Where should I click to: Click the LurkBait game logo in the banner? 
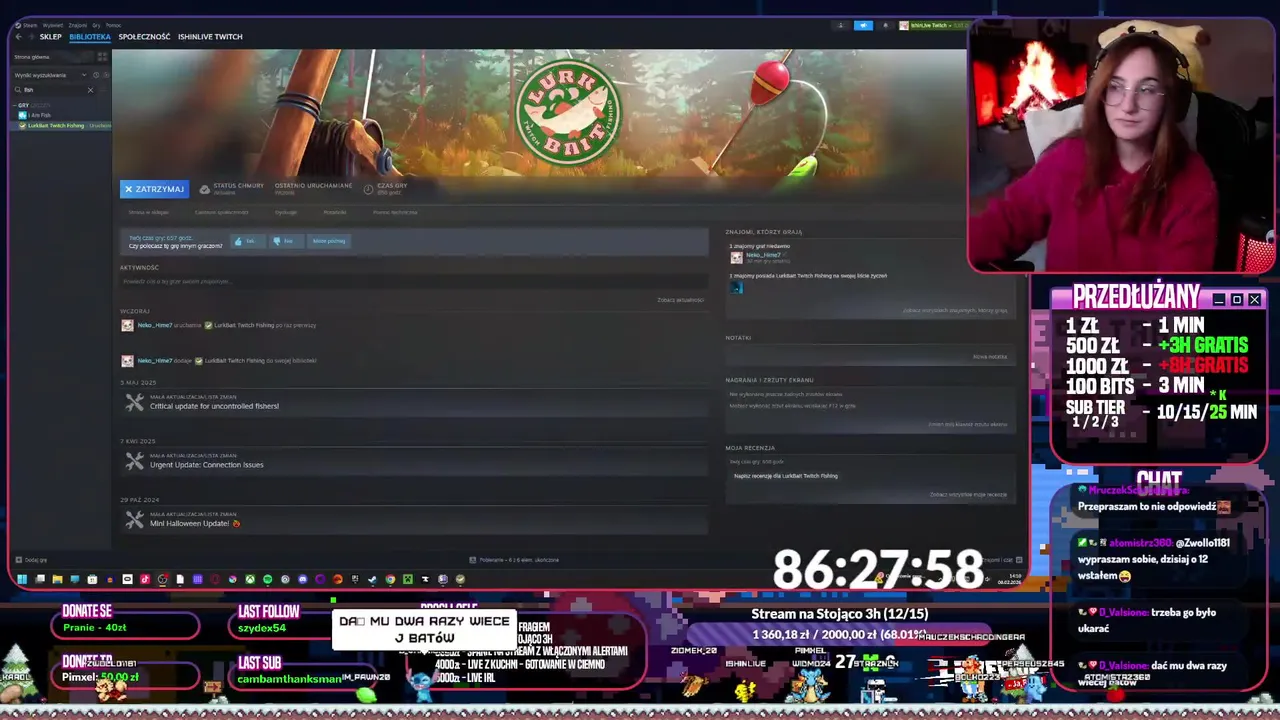pyautogui.click(x=569, y=112)
